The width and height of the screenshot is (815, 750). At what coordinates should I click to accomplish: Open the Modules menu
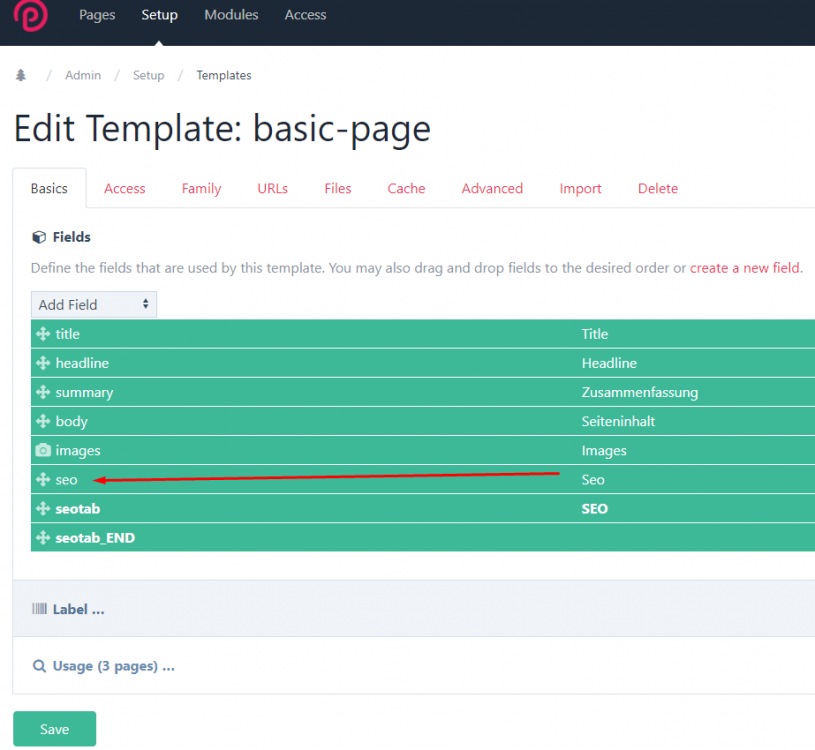231,15
